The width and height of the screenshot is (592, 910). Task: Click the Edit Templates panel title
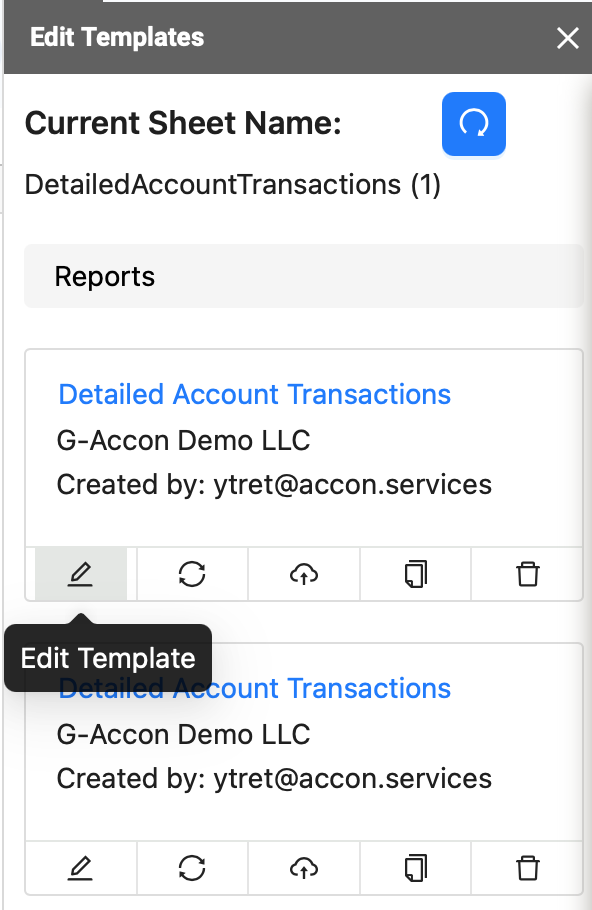point(117,38)
